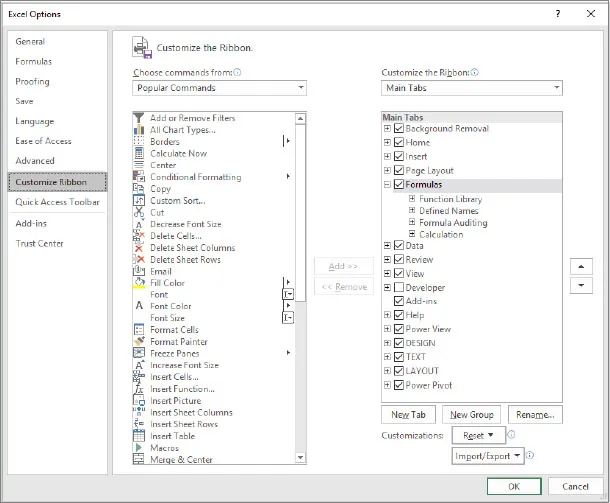610x503 pixels.
Task: Enable the Developer tab checkbox
Action: pyautogui.click(x=399, y=288)
